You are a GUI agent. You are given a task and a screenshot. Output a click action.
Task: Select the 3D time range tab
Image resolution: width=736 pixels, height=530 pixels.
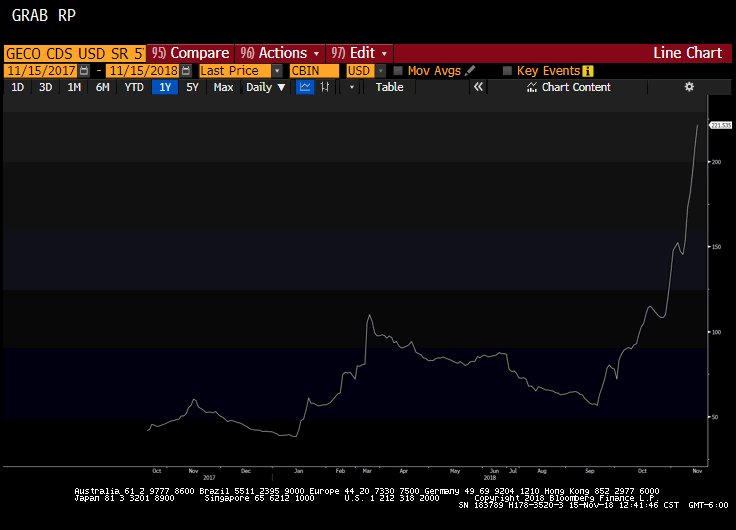[x=46, y=87]
